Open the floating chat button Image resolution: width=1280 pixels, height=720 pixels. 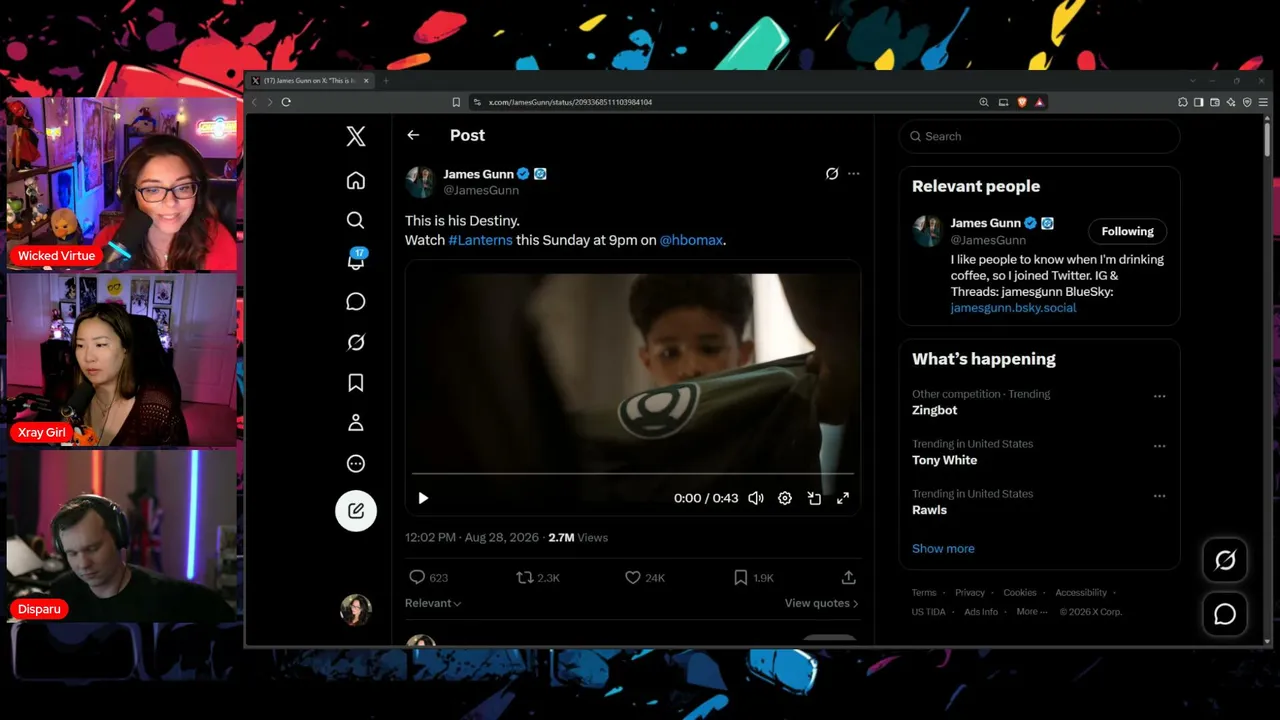1225,614
